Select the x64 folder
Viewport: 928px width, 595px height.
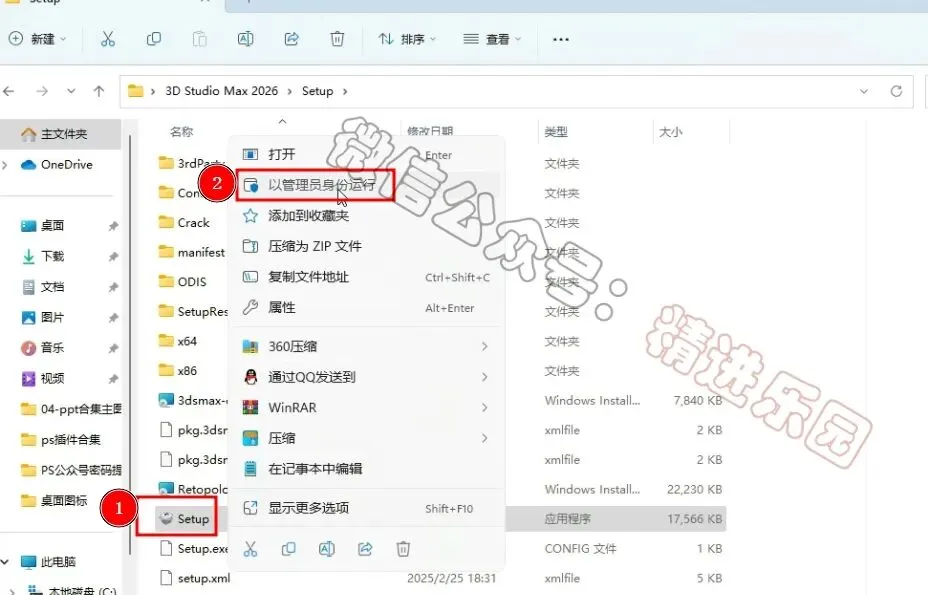178,342
